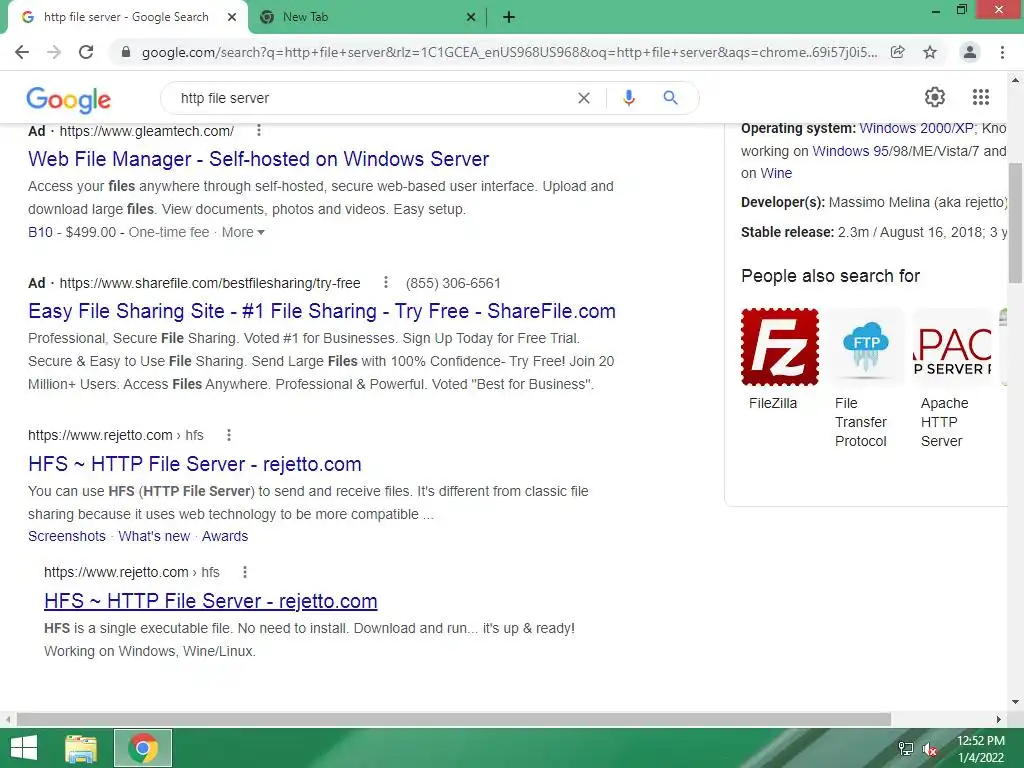Start voice search with microphone icon
This screenshot has height=768, width=1024.
[x=629, y=98]
